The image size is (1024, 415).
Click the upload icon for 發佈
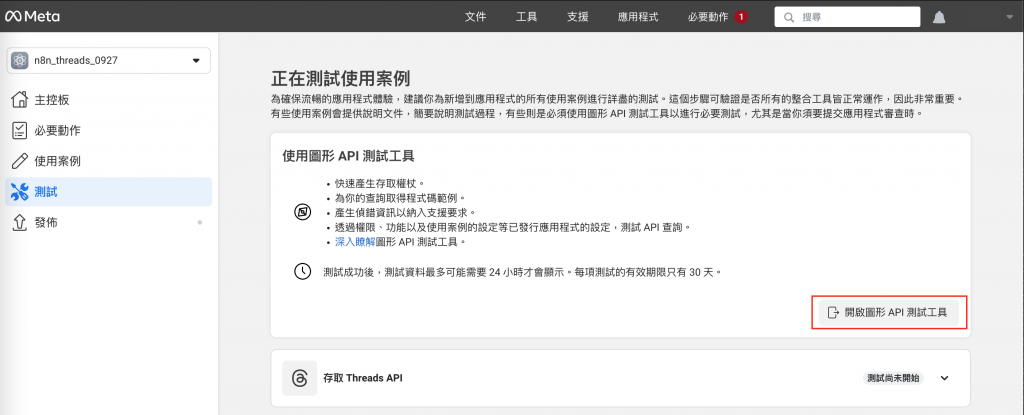(x=20, y=222)
